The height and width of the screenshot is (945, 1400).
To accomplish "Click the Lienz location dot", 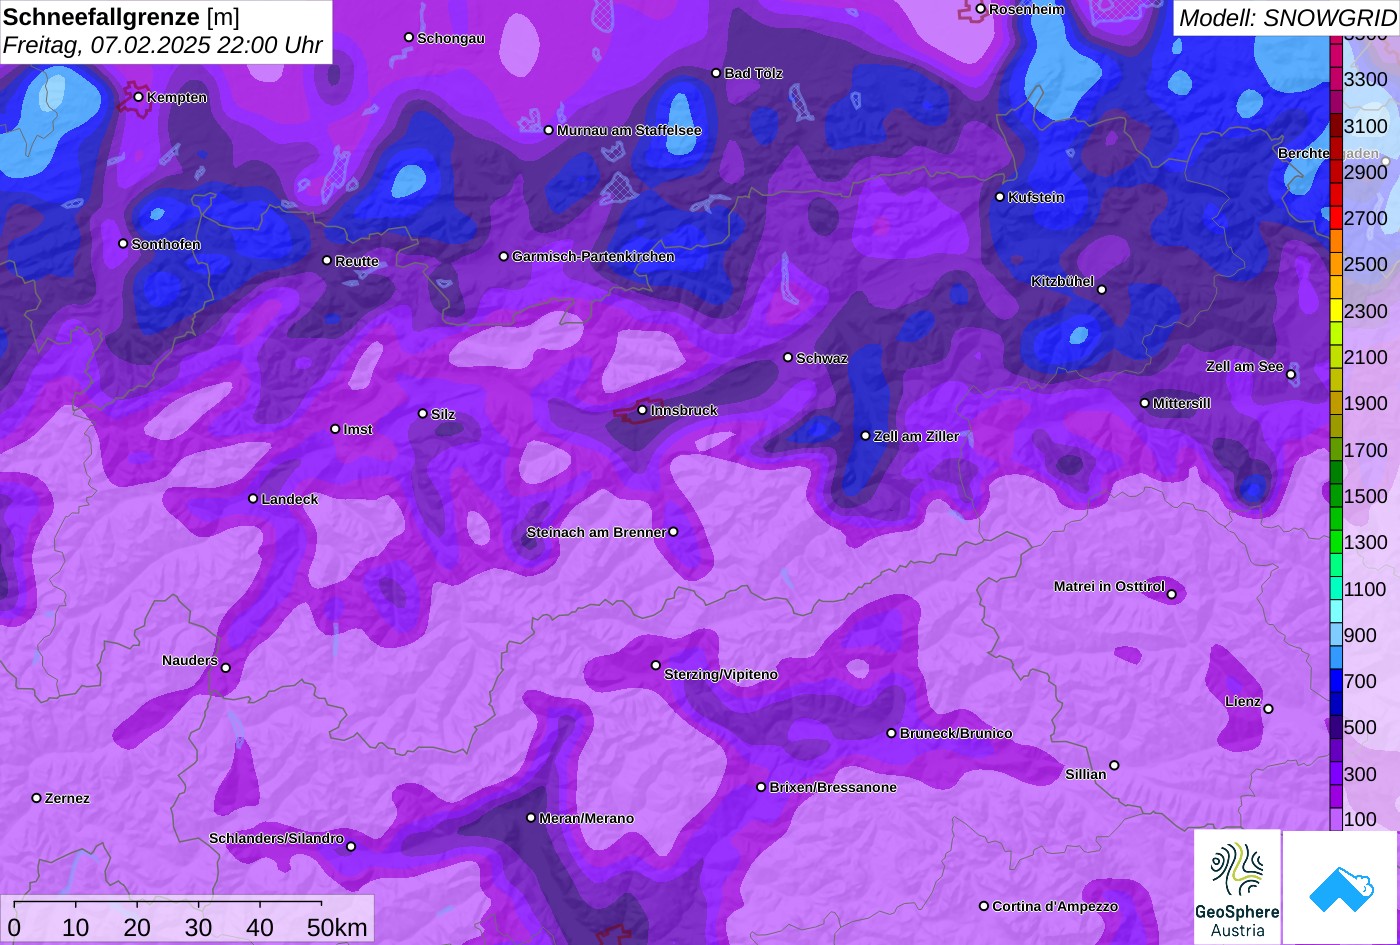I will tap(1268, 709).
